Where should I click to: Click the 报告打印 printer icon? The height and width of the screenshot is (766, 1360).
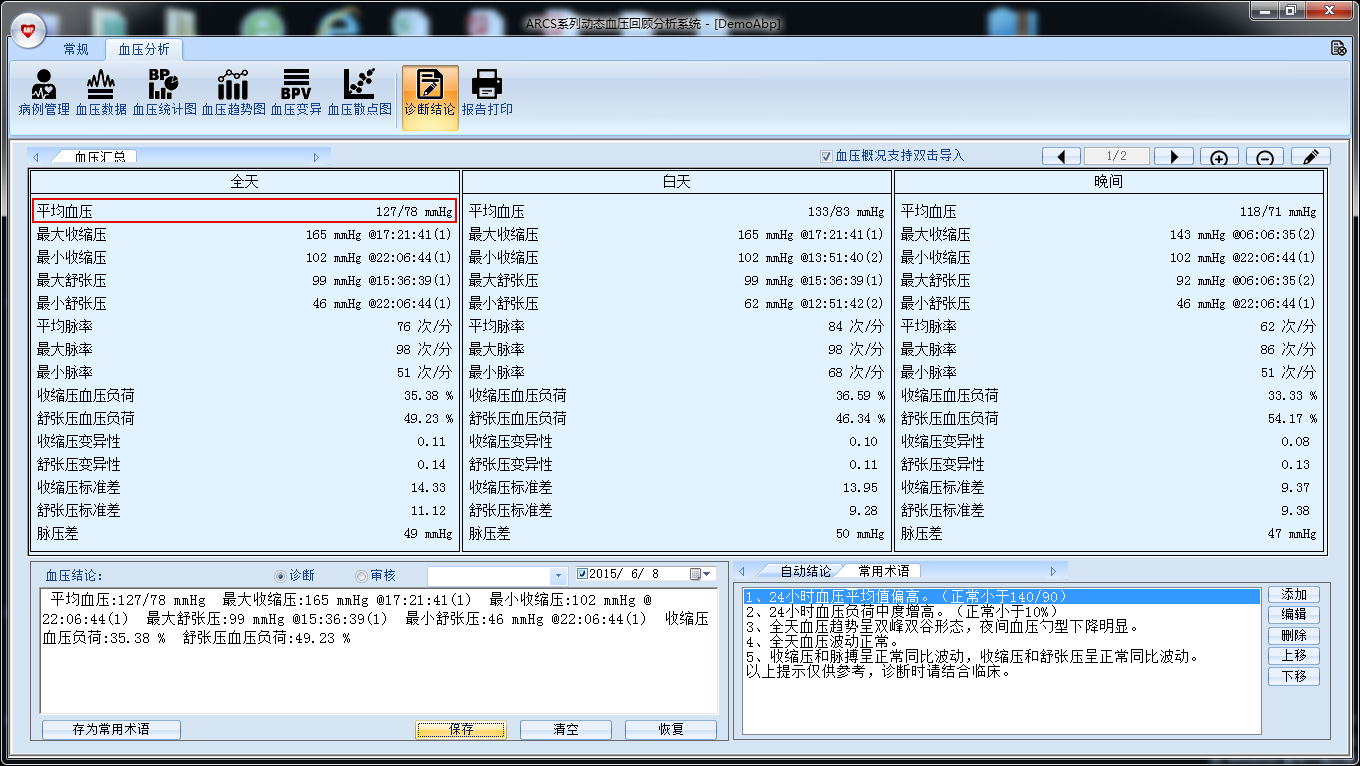(x=487, y=93)
